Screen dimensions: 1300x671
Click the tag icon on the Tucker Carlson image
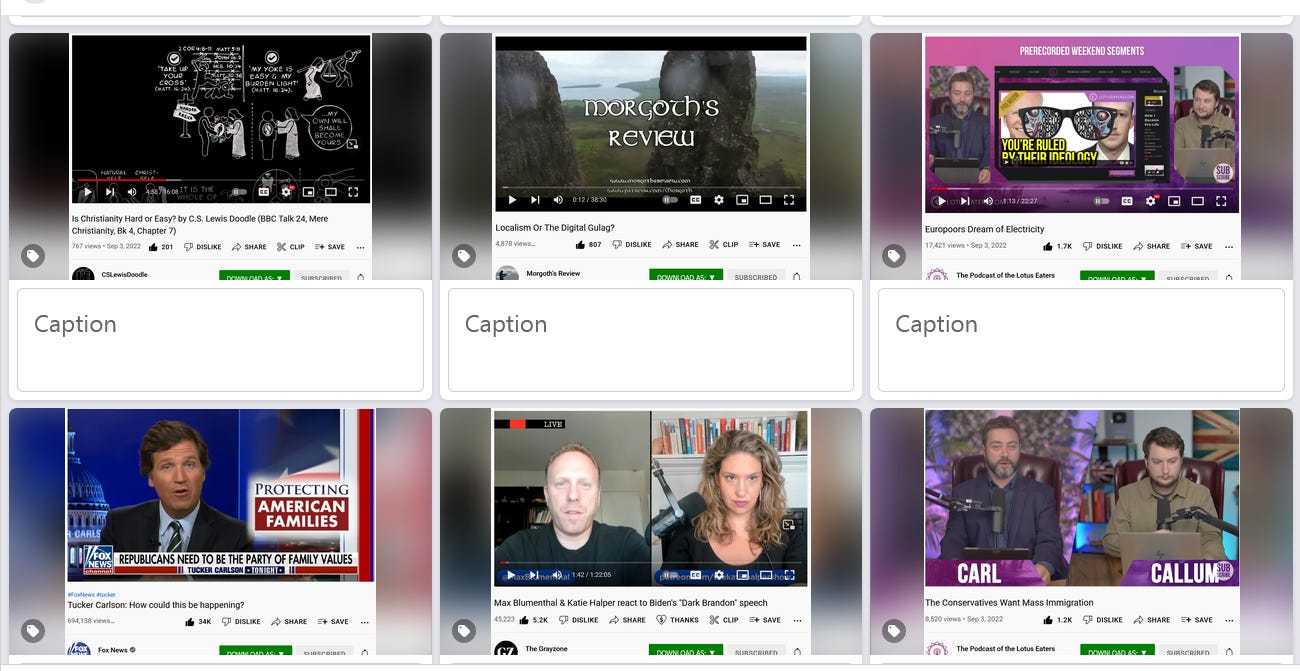33,631
